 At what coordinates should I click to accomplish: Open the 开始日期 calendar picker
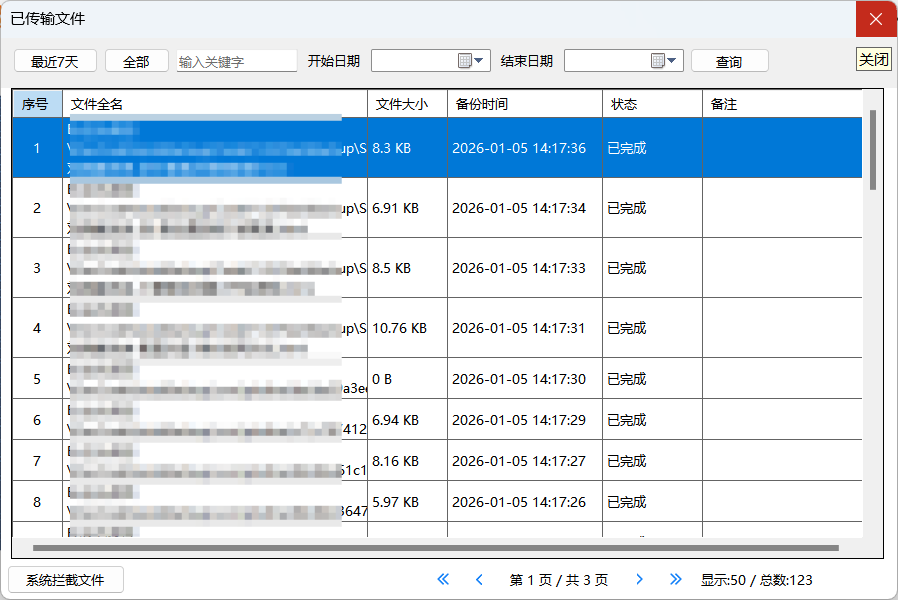click(x=465, y=61)
